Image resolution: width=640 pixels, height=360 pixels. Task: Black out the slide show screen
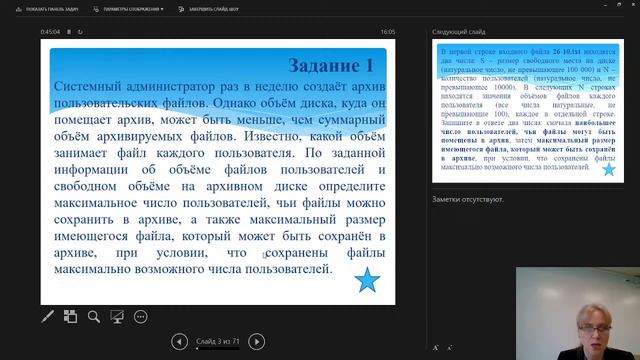[x=117, y=316]
